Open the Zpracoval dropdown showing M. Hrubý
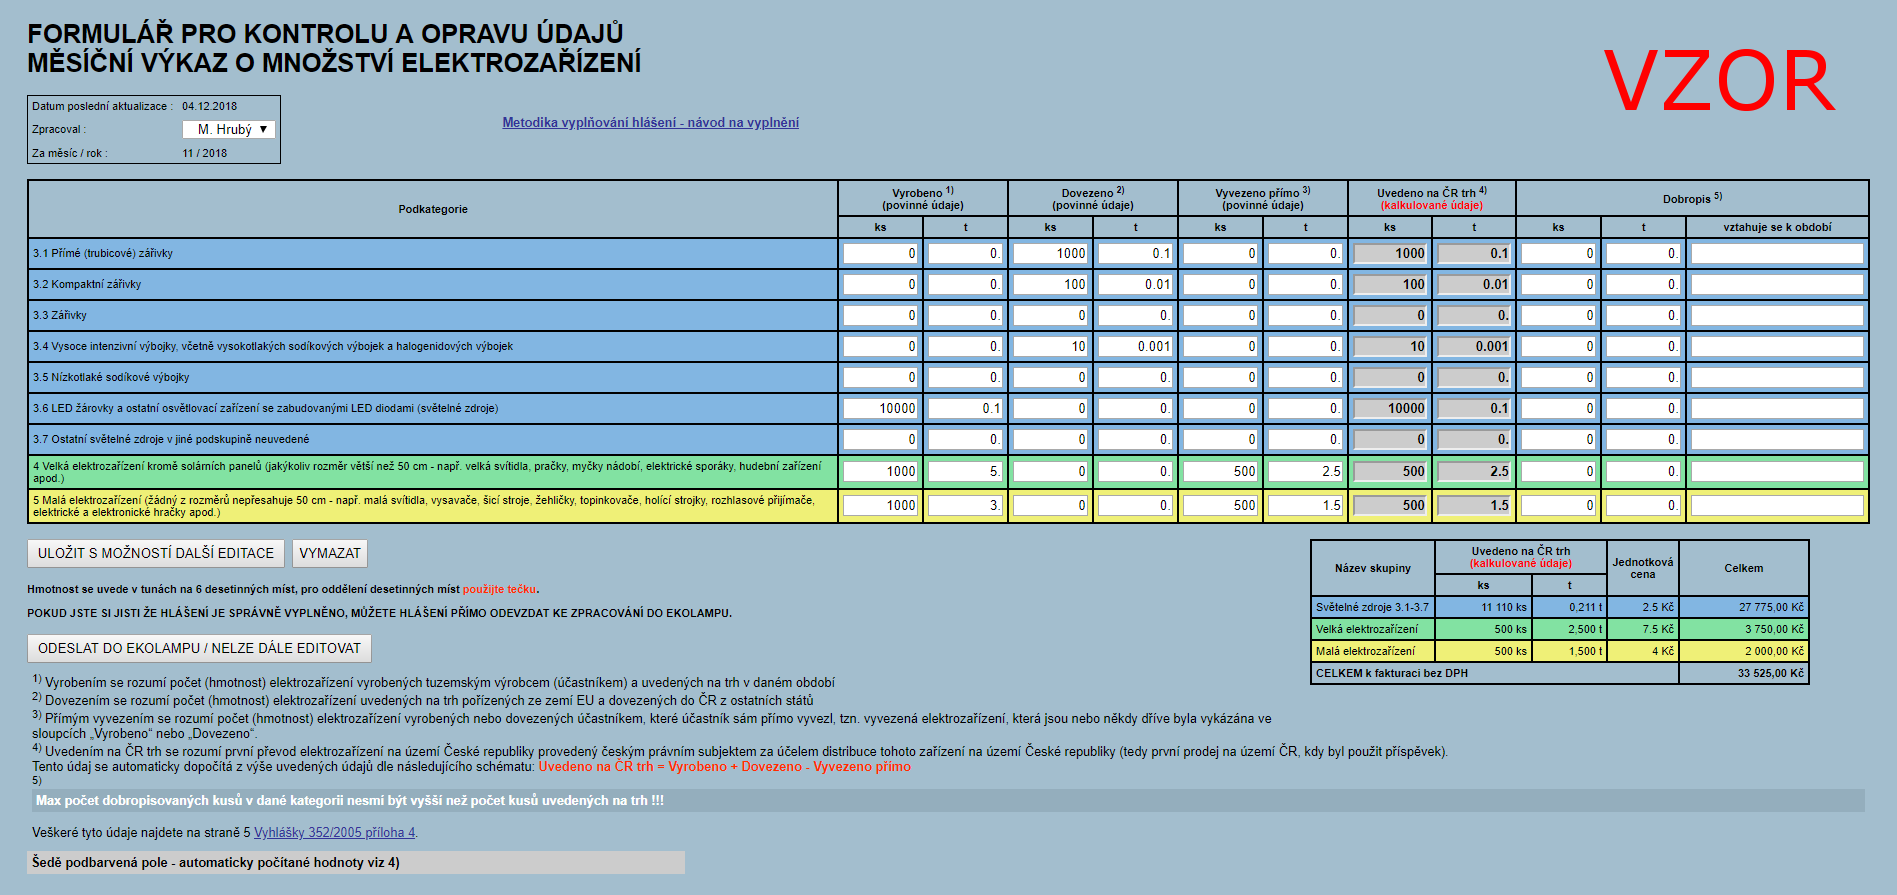Image resolution: width=1897 pixels, height=895 pixels. coord(229,129)
